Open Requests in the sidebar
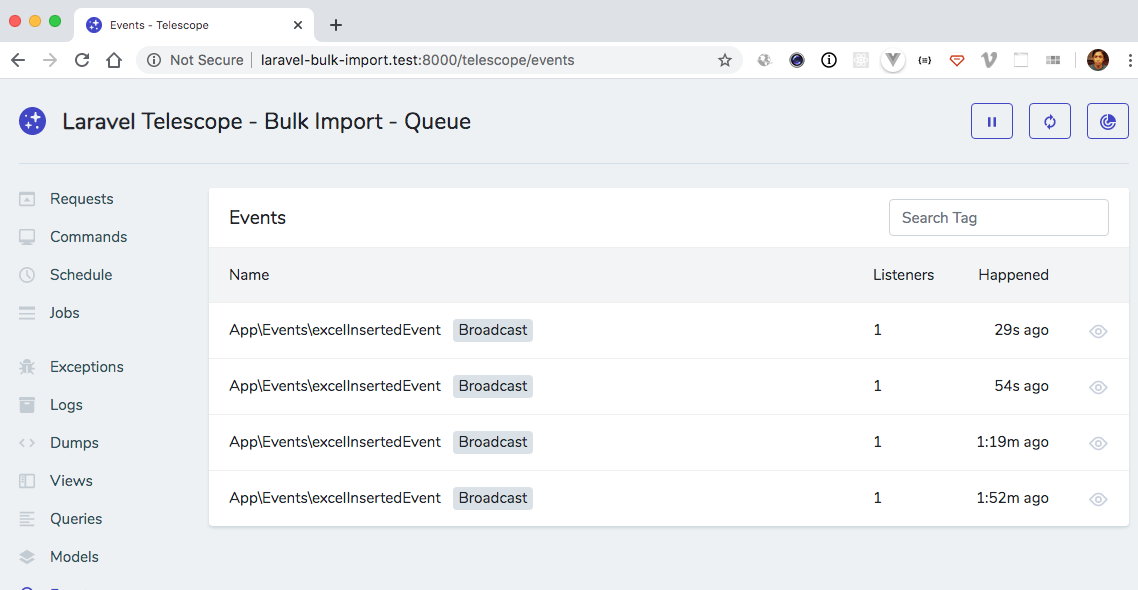 pos(81,199)
